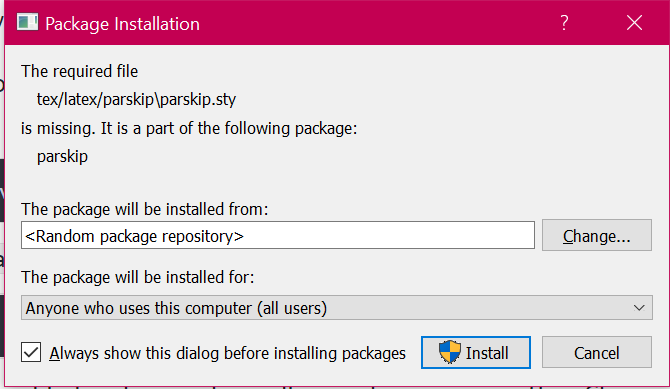Select the parskip.sty file path text
This screenshot has height=389, width=670.
[x=136, y=100]
